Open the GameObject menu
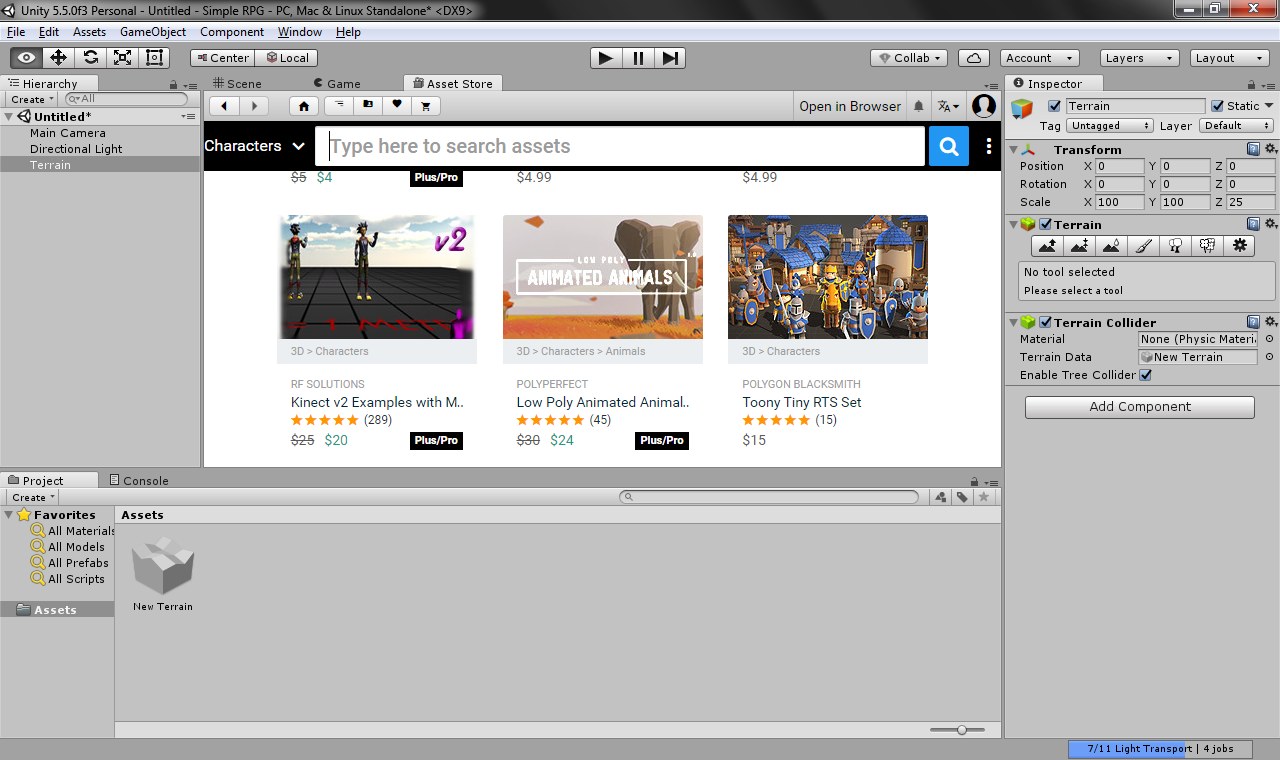1280x760 pixels. pyautogui.click(x=153, y=32)
